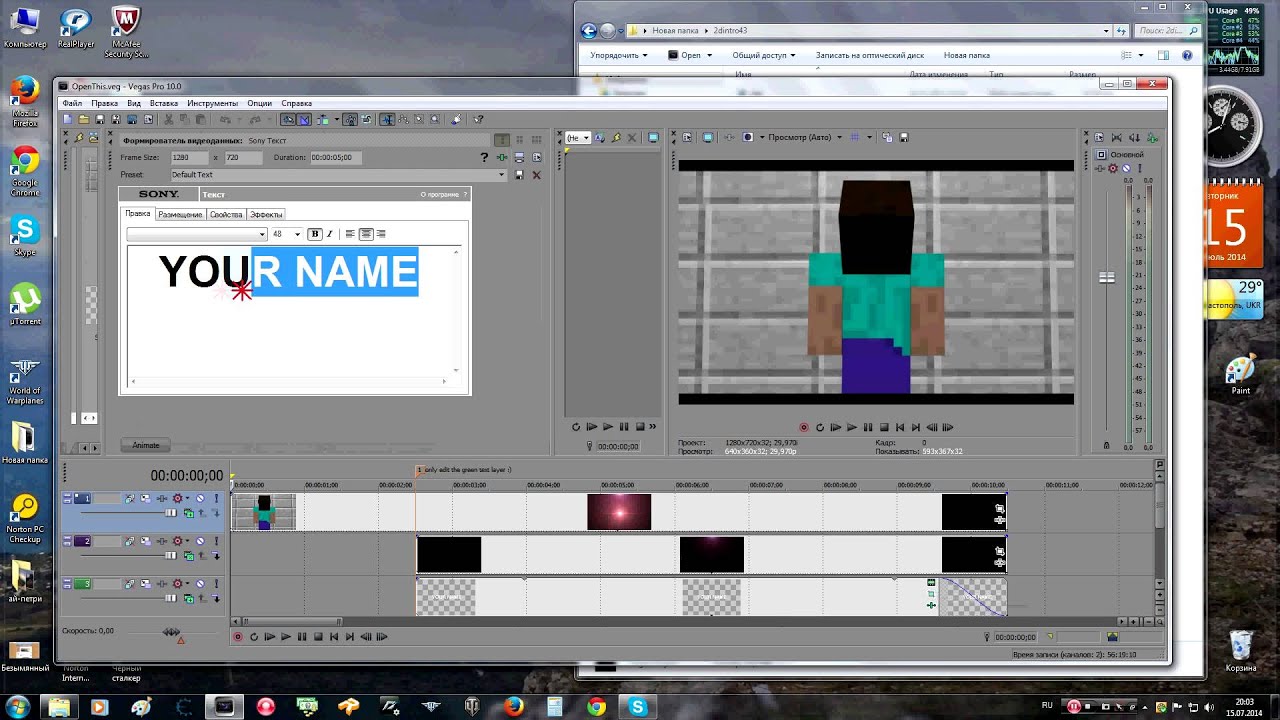Click the Open project folder icon
The image size is (1280, 720).
(84, 119)
